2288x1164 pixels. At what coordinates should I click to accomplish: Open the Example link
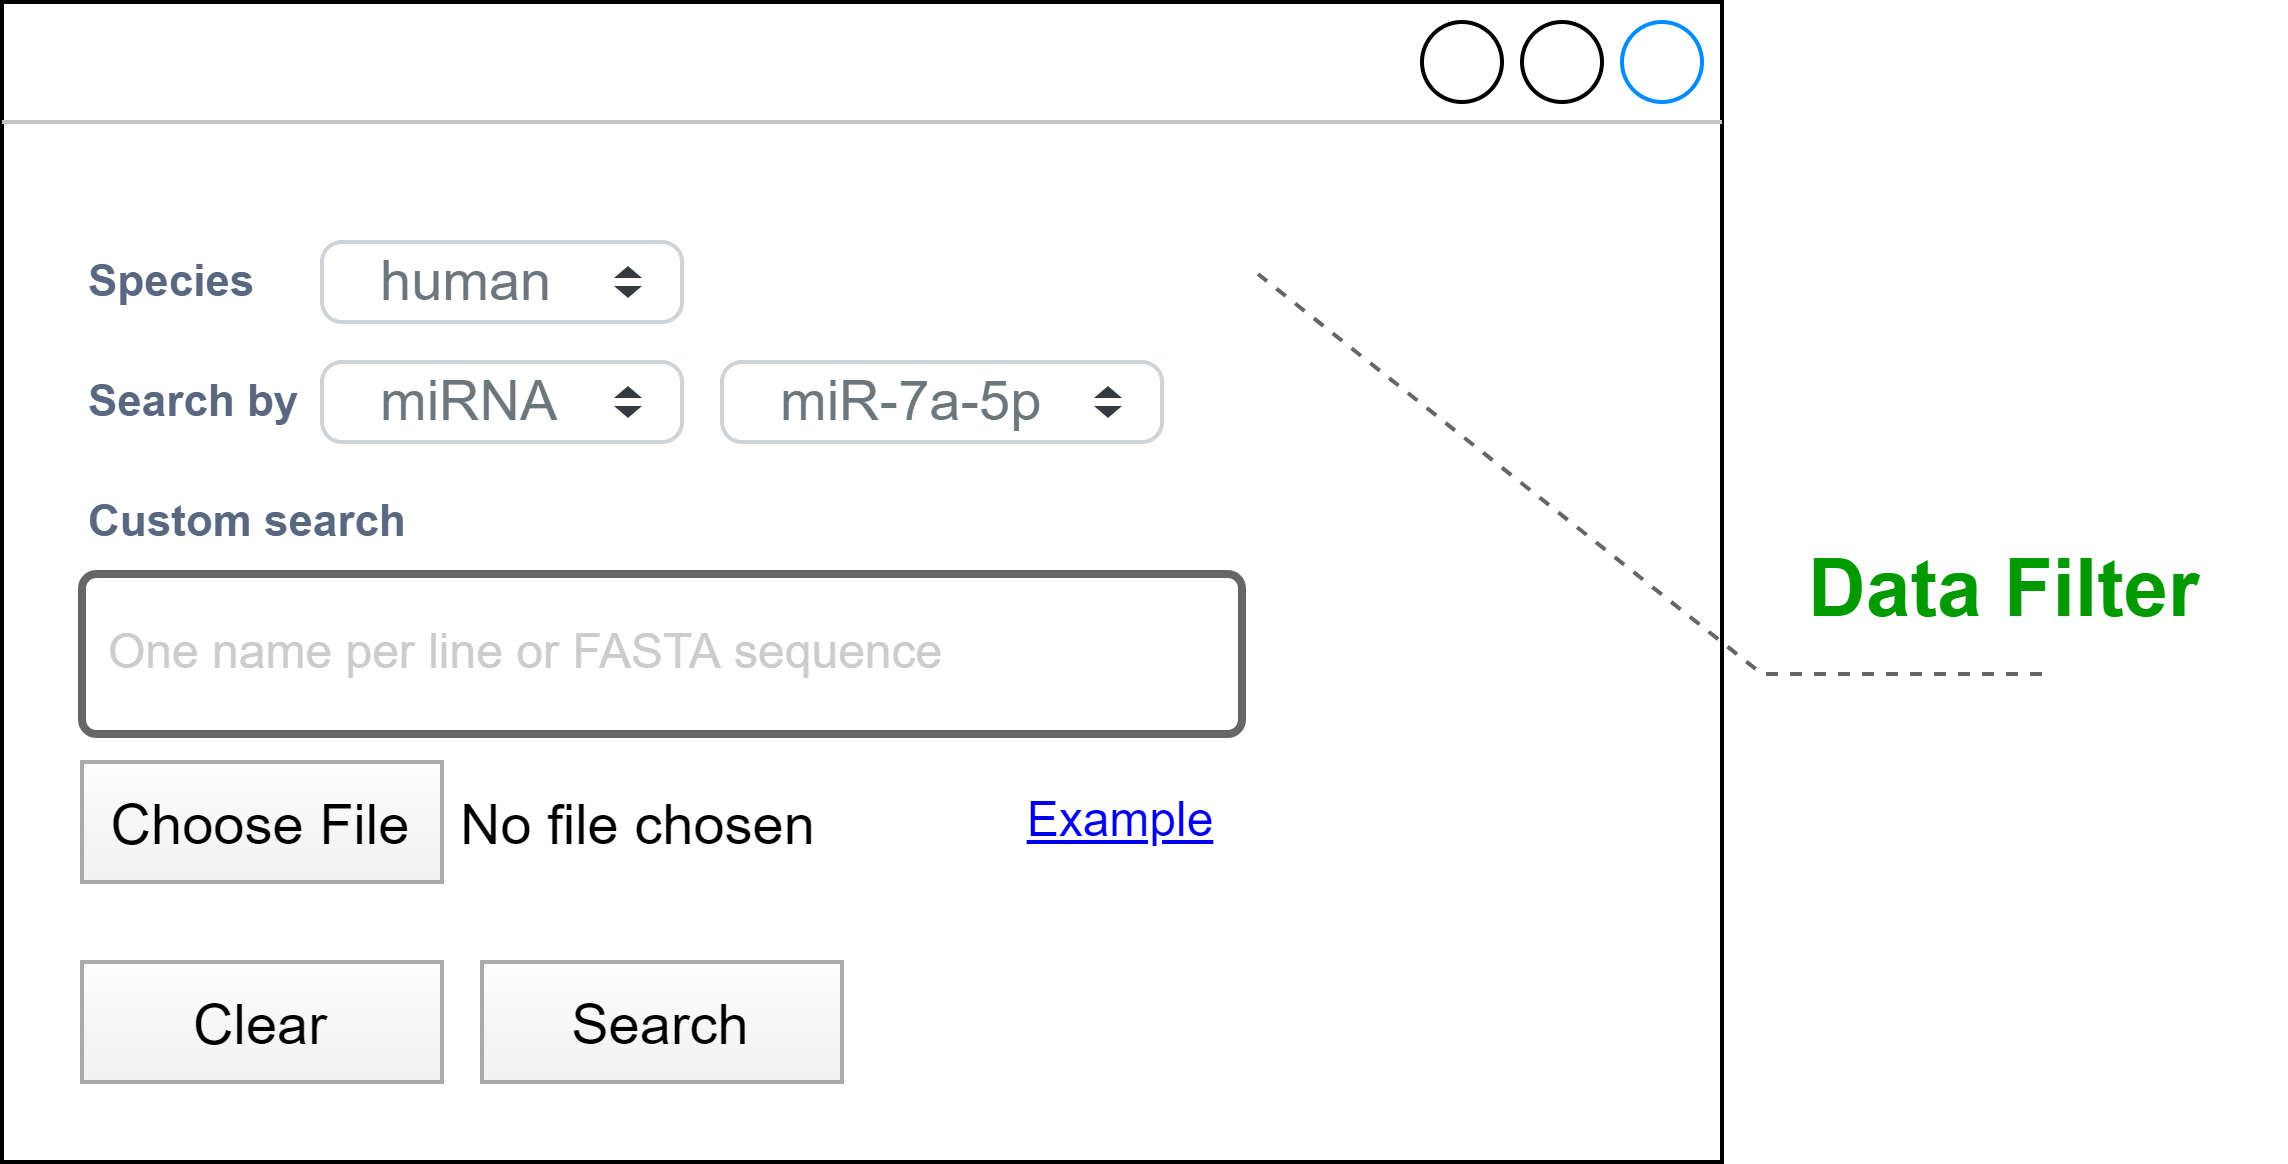pyautogui.click(x=1120, y=821)
